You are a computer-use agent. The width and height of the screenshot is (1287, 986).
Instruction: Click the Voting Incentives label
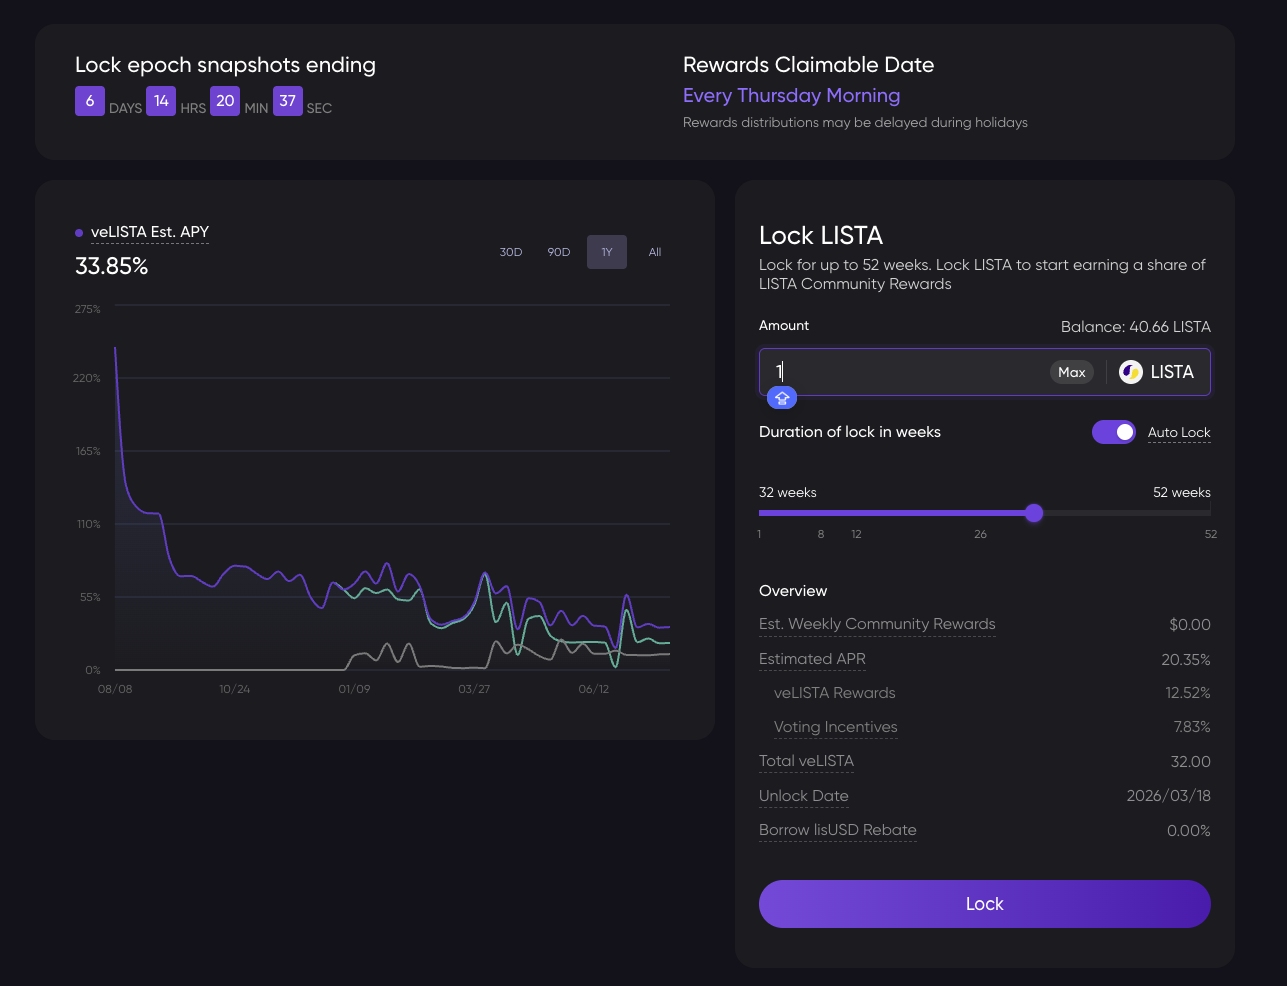835,727
